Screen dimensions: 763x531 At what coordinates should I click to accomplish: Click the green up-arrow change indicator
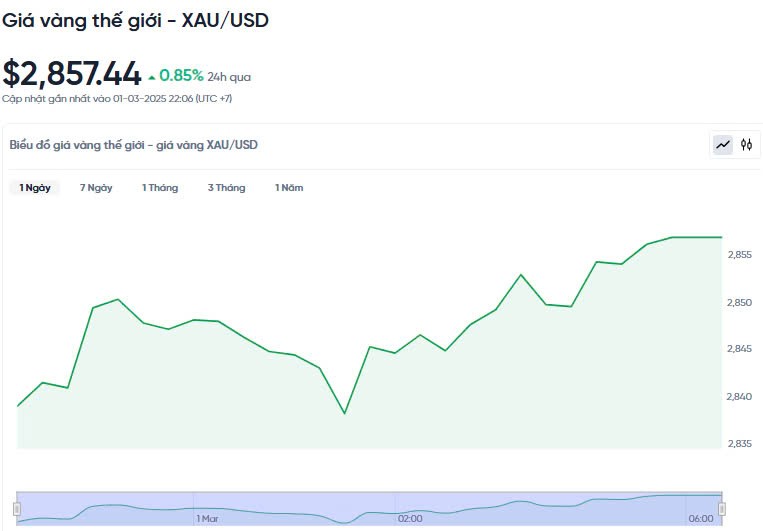coord(152,76)
